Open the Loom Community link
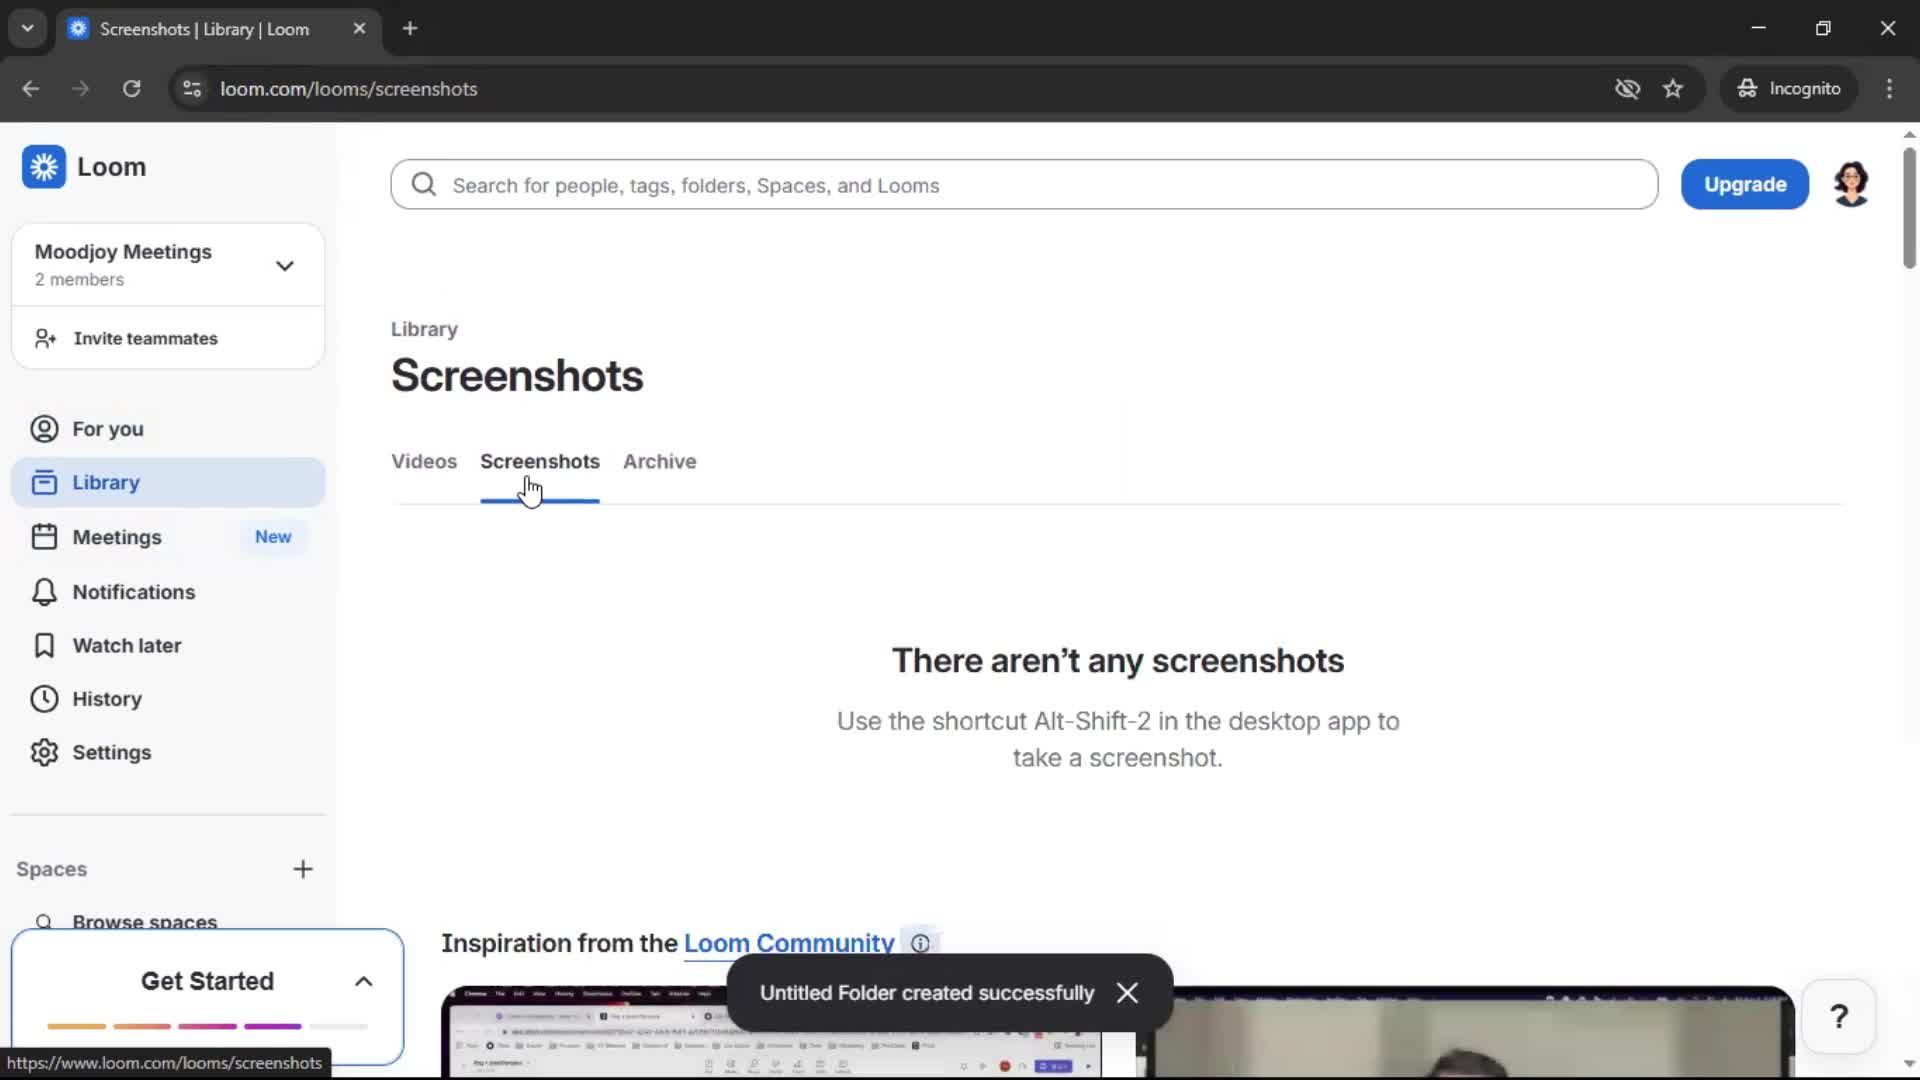The image size is (1920, 1080). tap(788, 942)
